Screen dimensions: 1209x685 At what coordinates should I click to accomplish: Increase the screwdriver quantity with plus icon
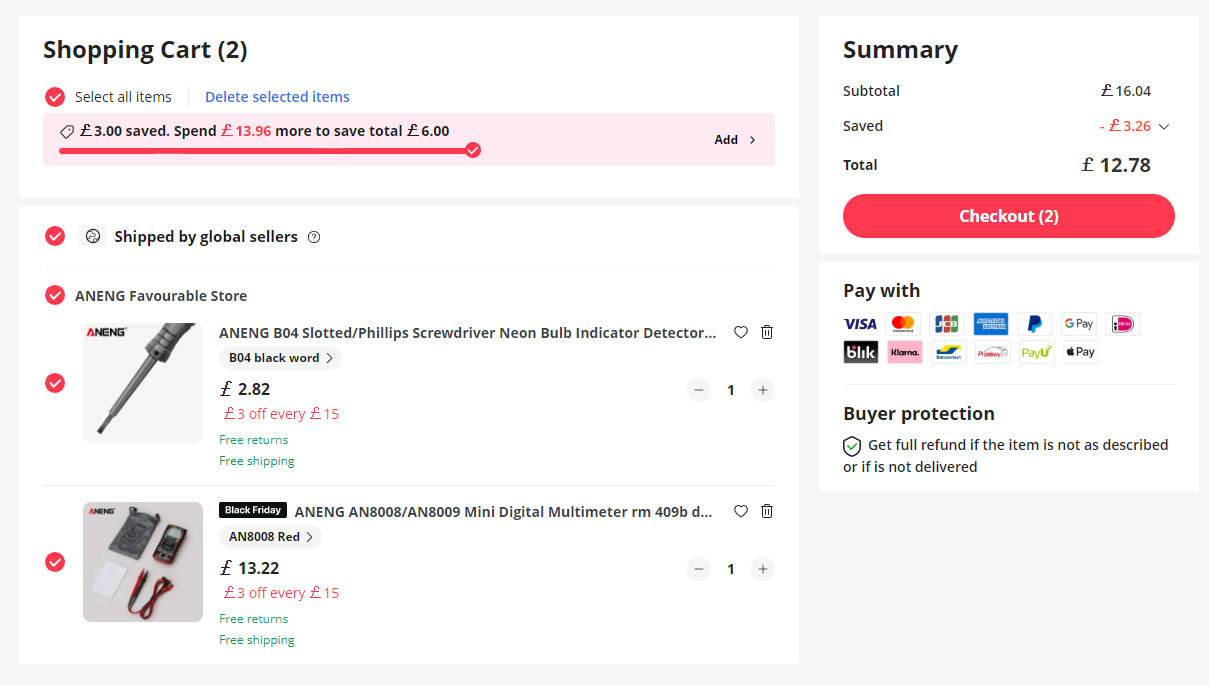click(763, 390)
